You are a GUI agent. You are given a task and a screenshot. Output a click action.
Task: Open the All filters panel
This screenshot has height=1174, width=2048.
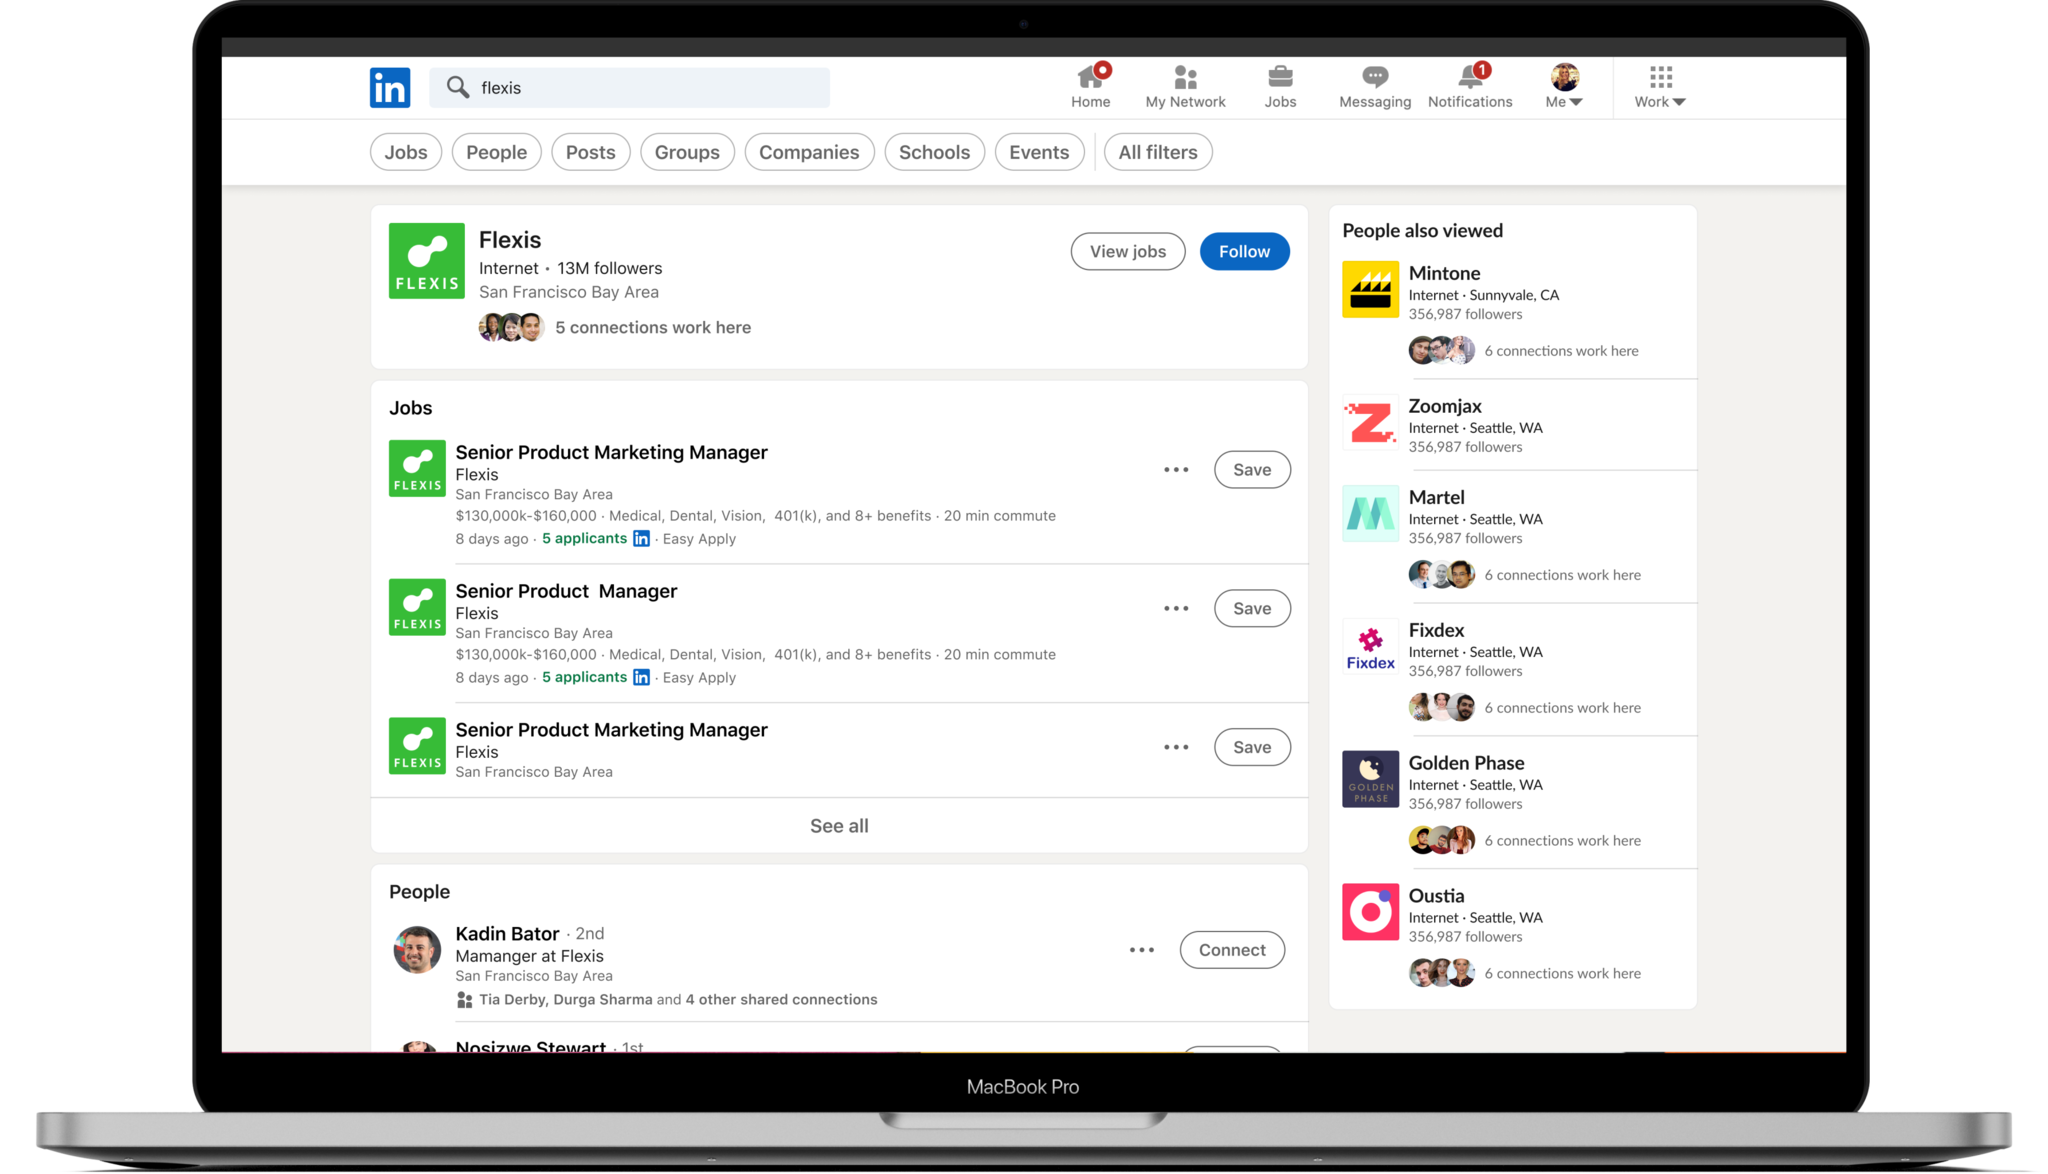point(1157,152)
